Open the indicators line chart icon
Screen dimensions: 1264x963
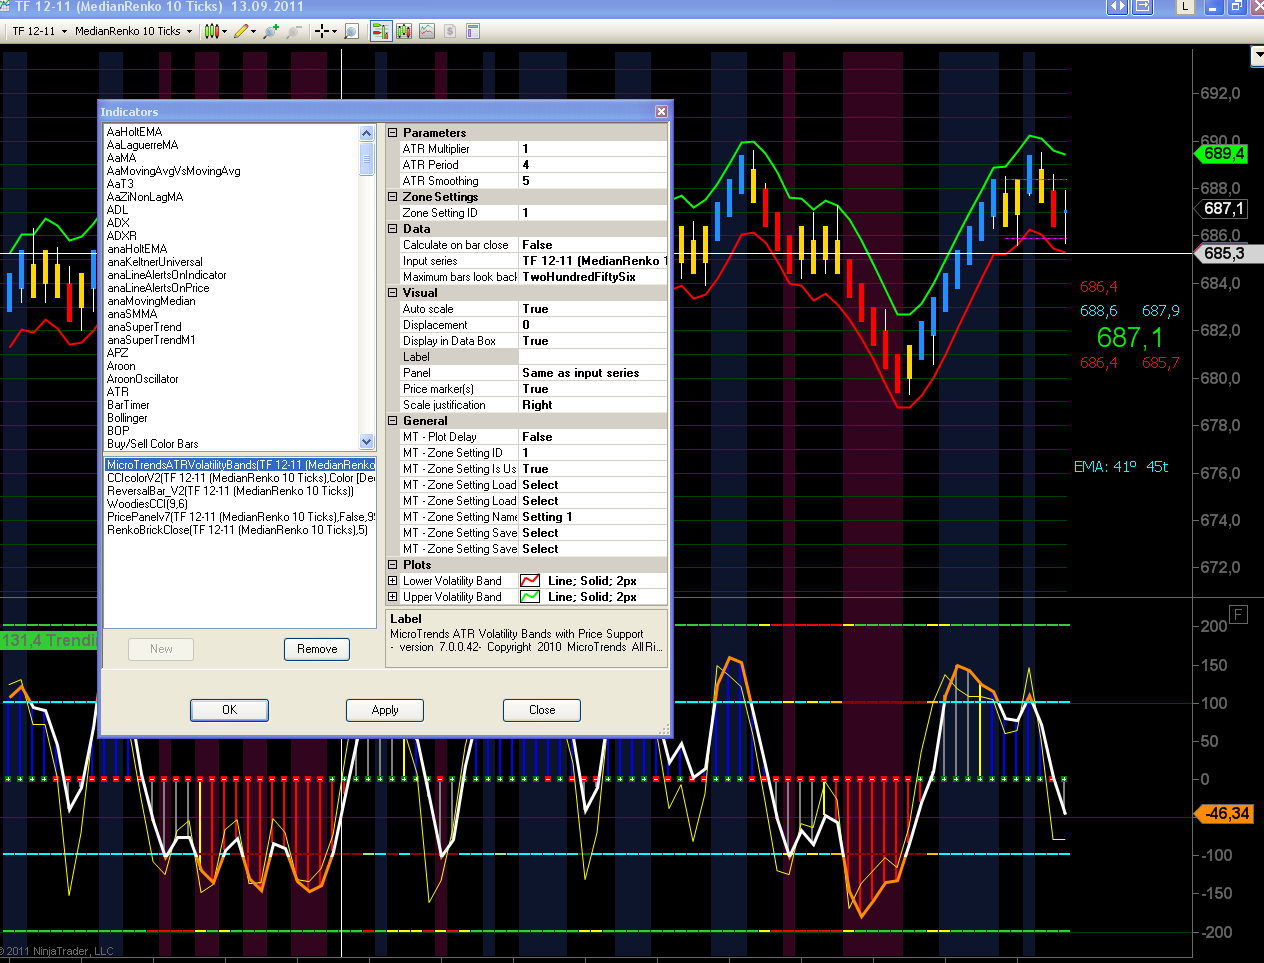(x=427, y=31)
